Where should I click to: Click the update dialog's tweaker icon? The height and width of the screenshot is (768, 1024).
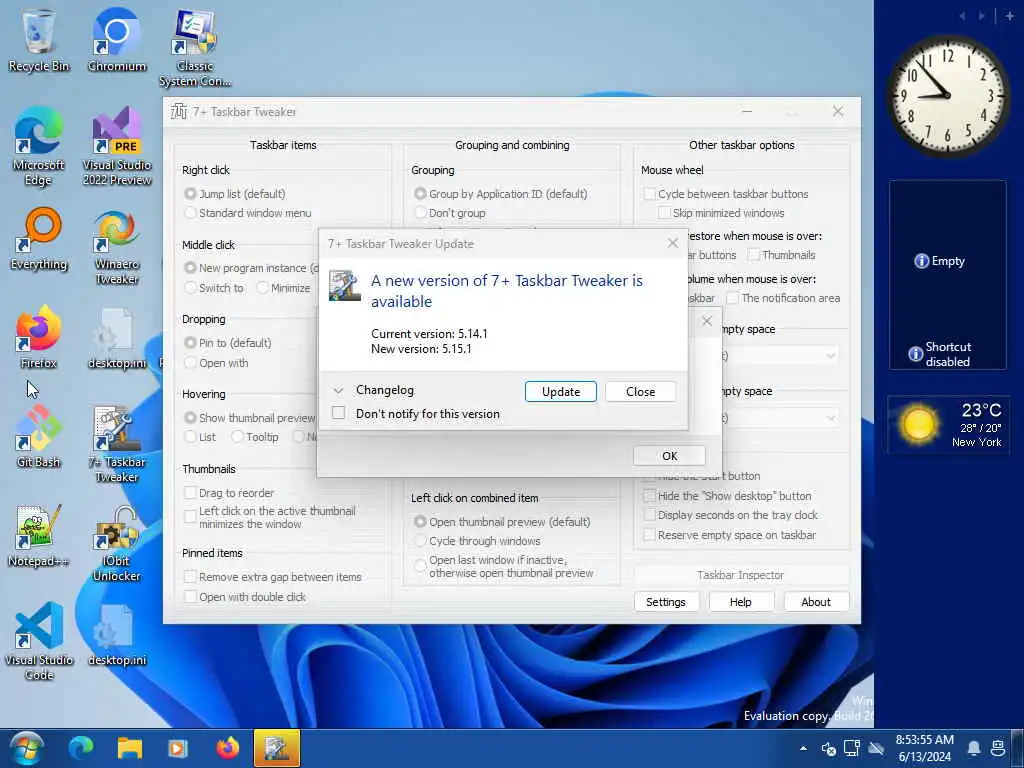pyautogui.click(x=344, y=285)
